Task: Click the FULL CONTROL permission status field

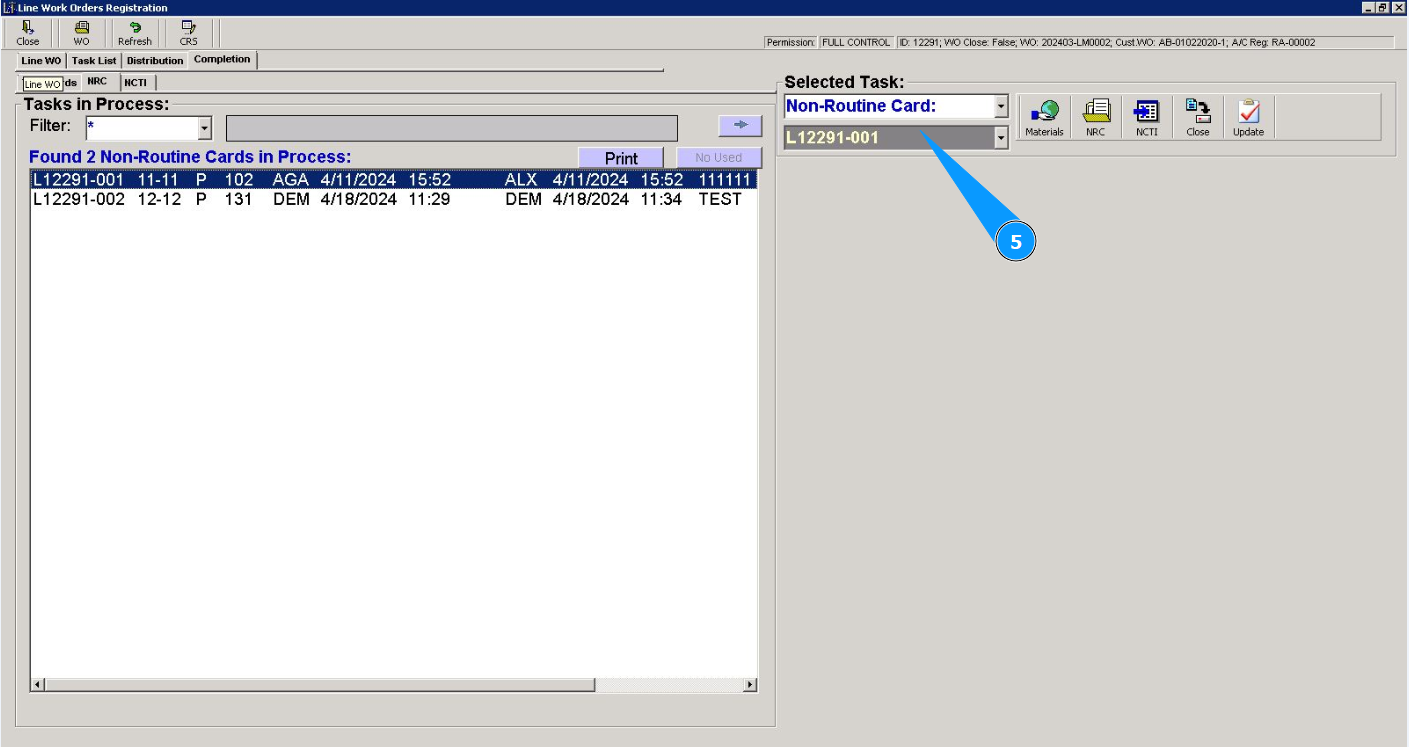Action: (x=856, y=43)
